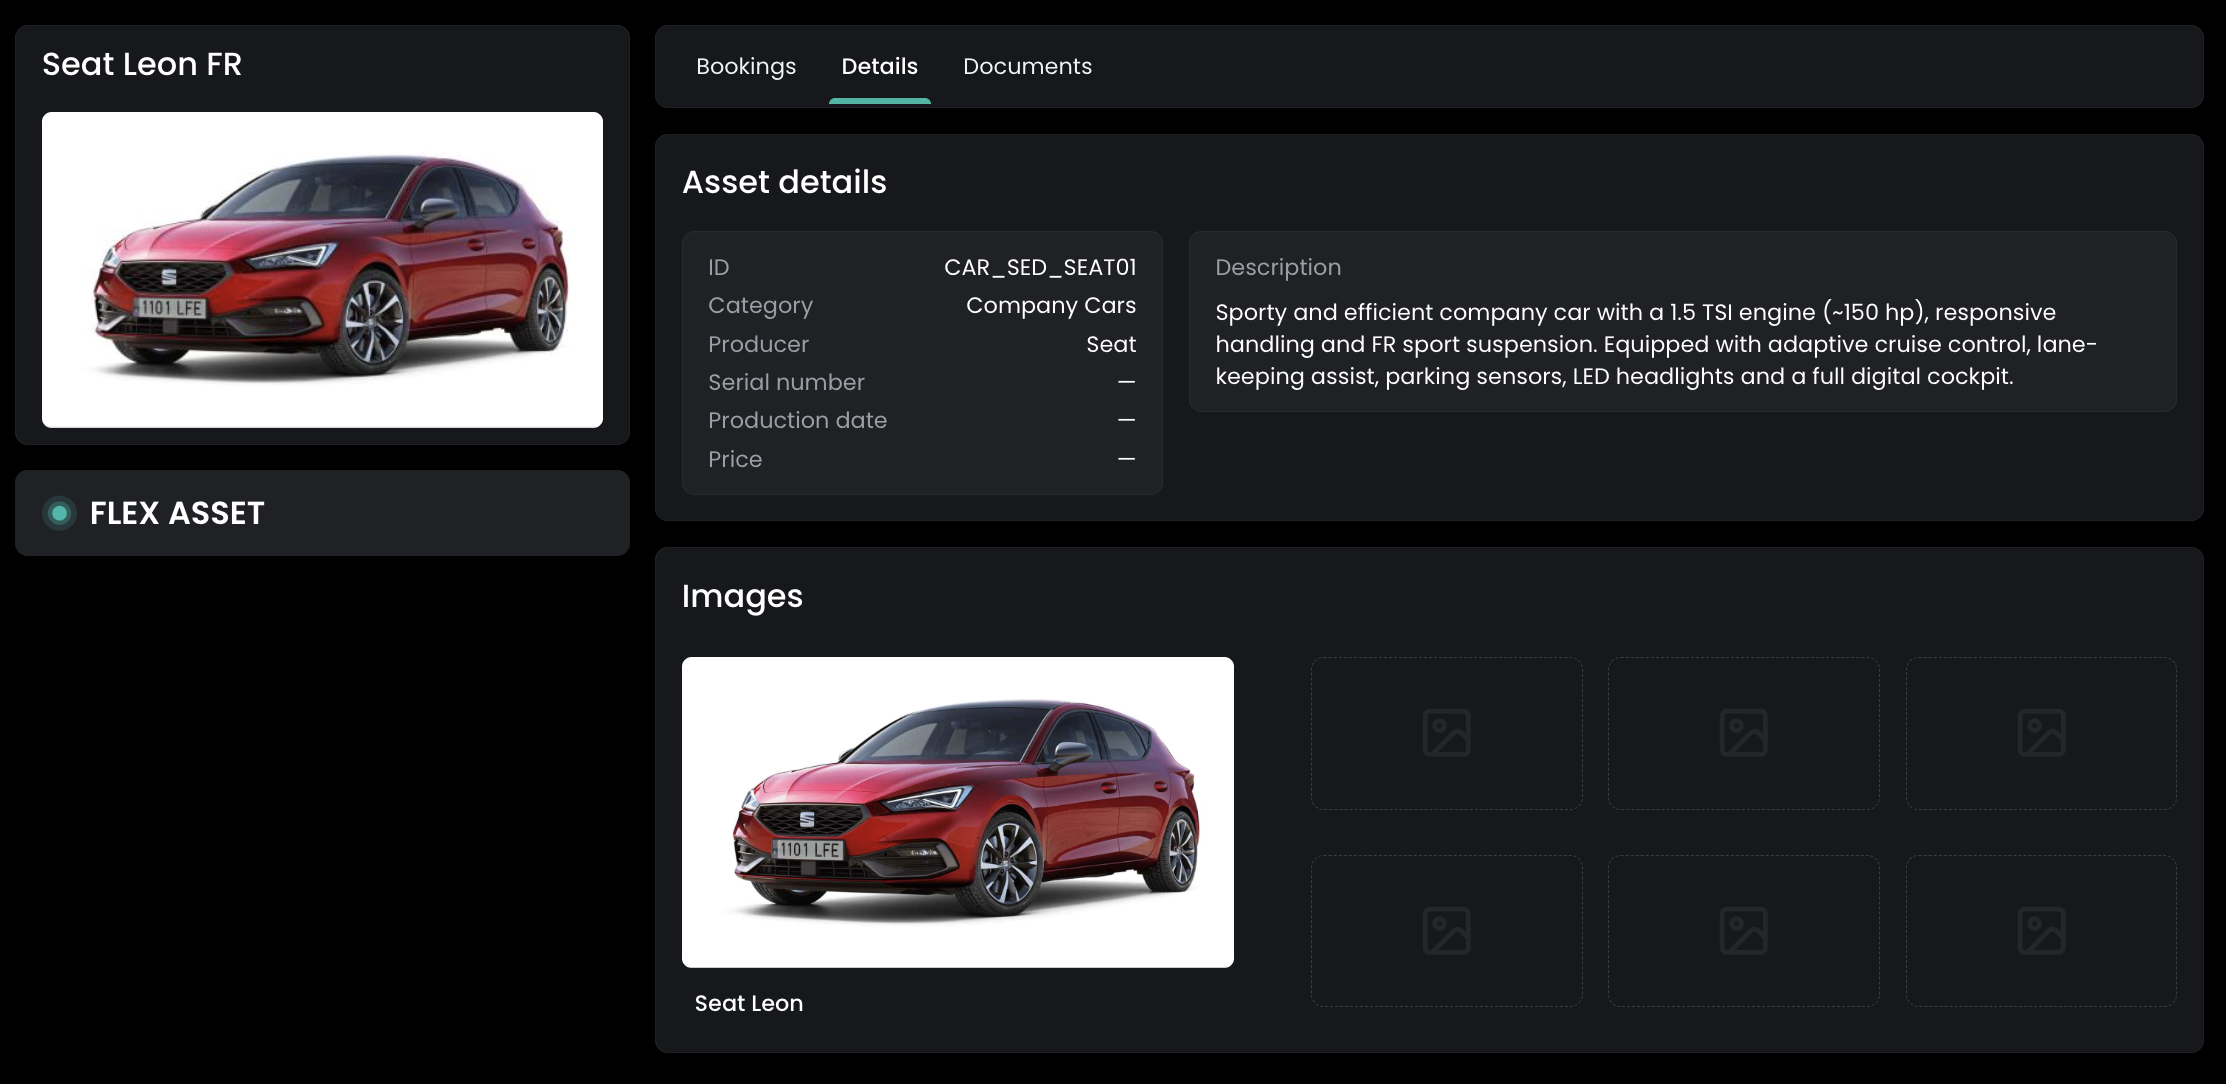Open the Bookings tab
The width and height of the screenshot is (2226, 1084).
(746, 66)
